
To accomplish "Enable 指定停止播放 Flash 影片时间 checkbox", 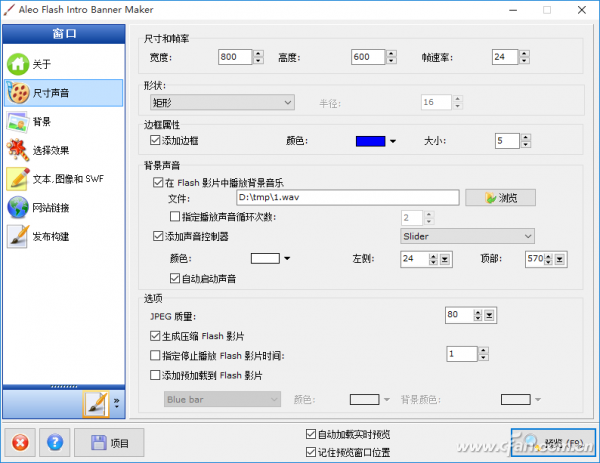I will point(155,355).
